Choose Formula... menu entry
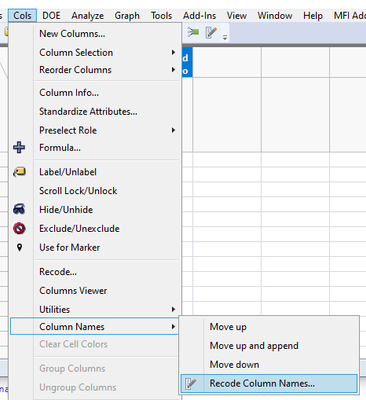This screenshot has width=366, height=400. [95, 147]
